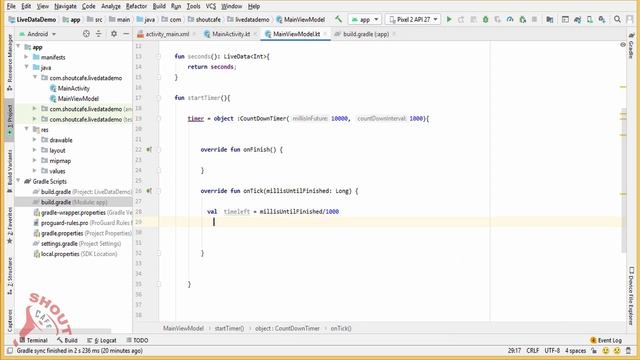Toggle the Event Log tool window

(x=606, y=340)
